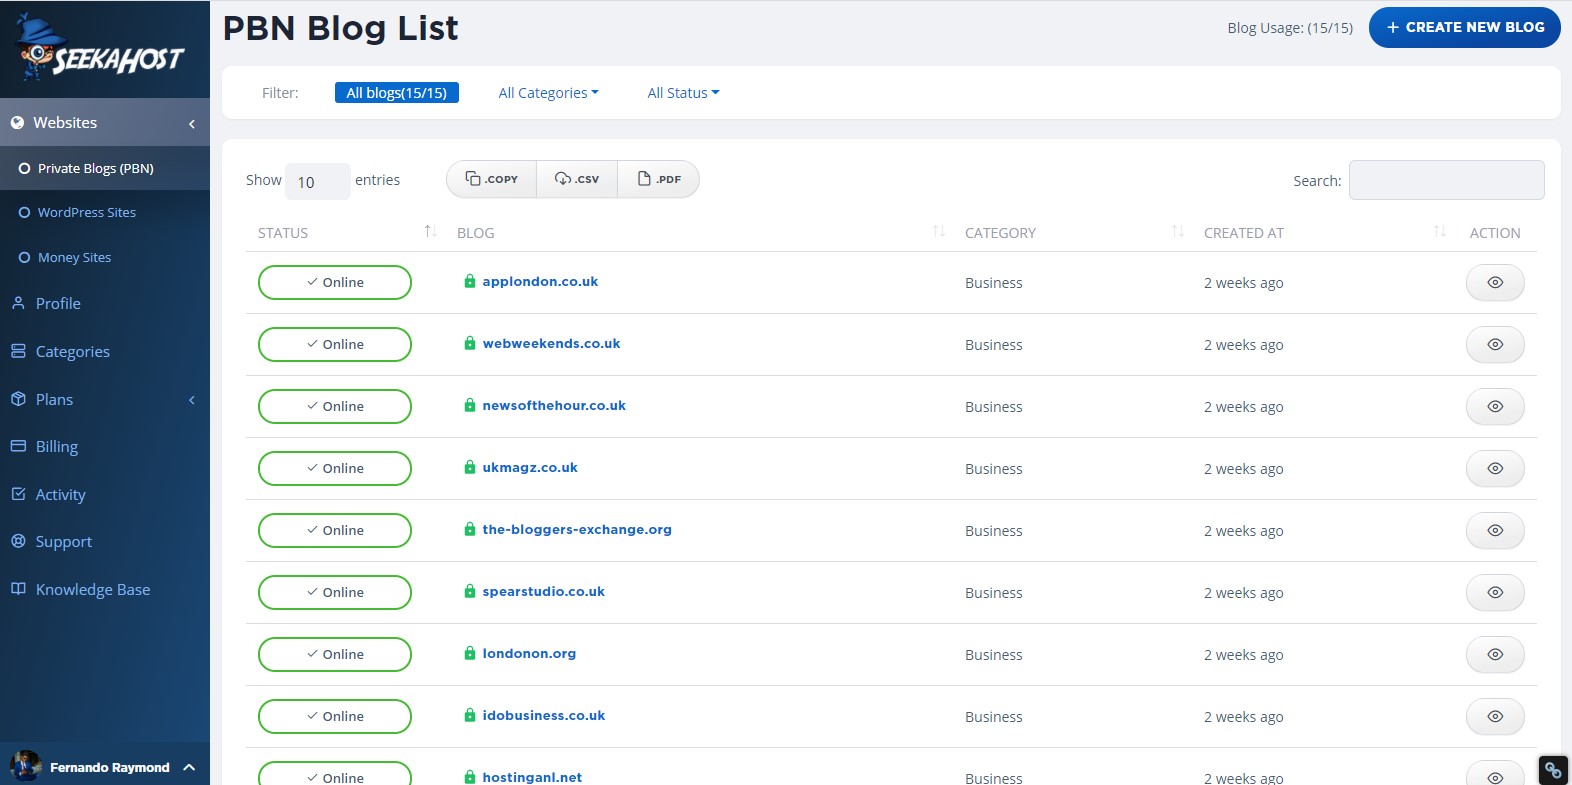Collapse the Websites menu chevron
The image size is (1572, 785).
pos(191,124)
